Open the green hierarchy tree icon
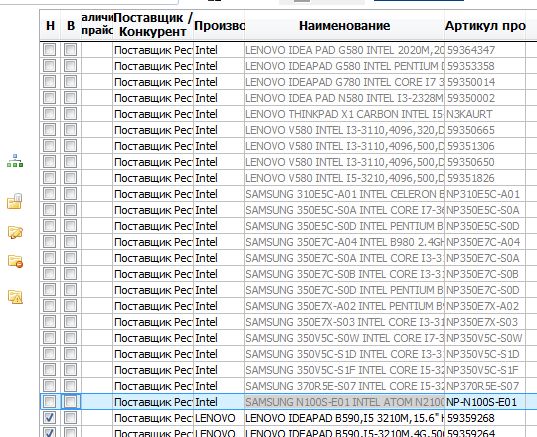537x437 pixels. pos(15,161)
